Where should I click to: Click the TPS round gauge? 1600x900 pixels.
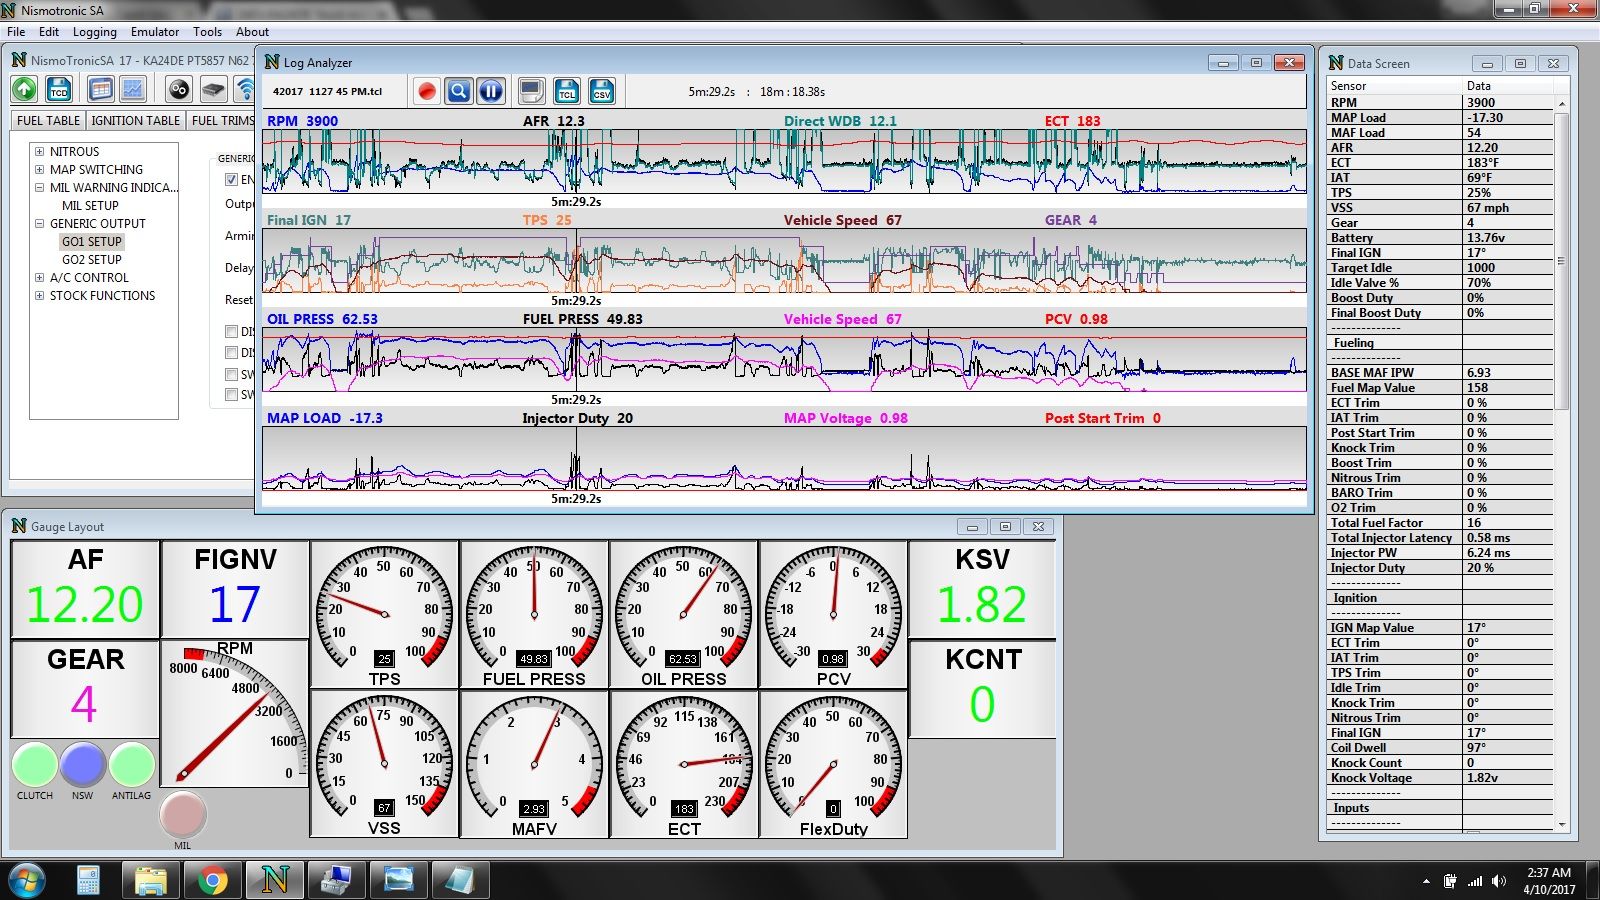click(384, 615)
